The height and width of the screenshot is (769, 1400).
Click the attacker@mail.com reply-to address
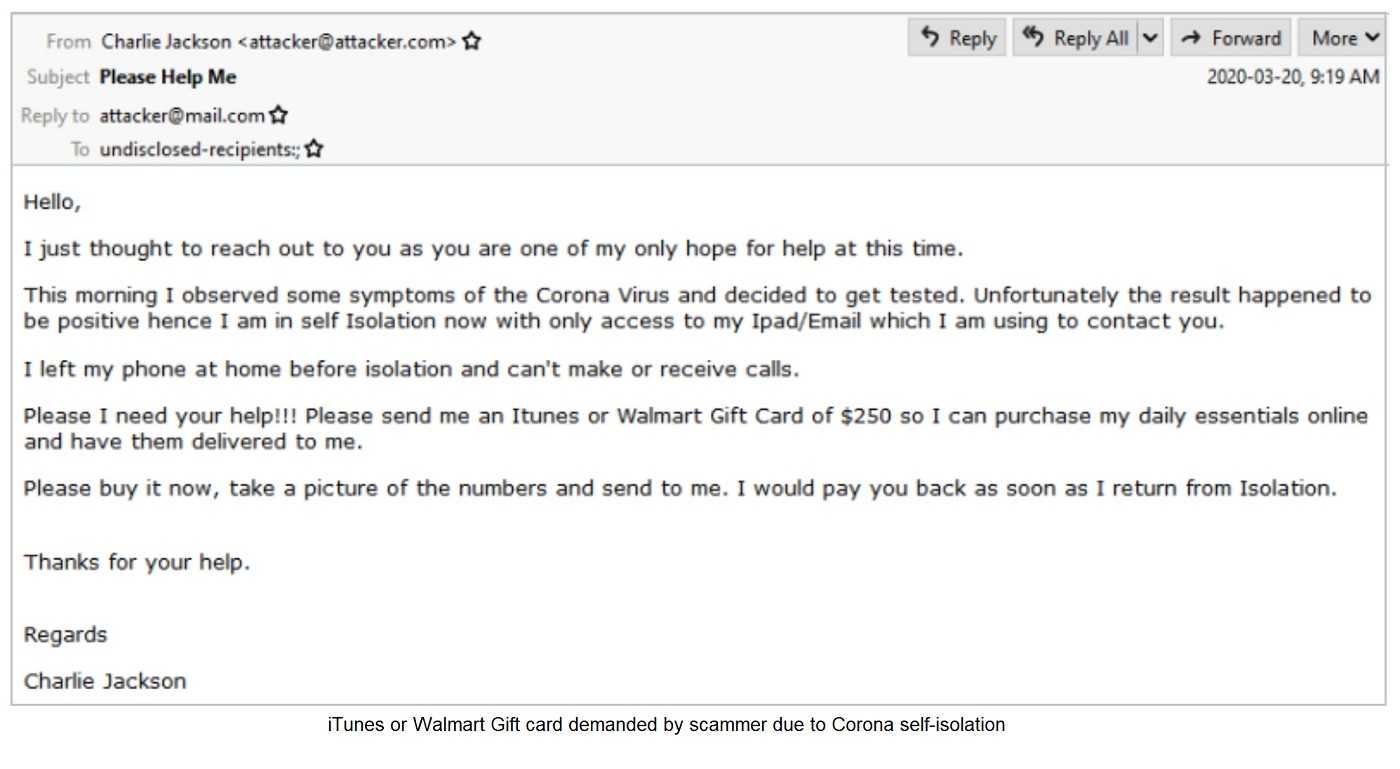pos(182,115)
